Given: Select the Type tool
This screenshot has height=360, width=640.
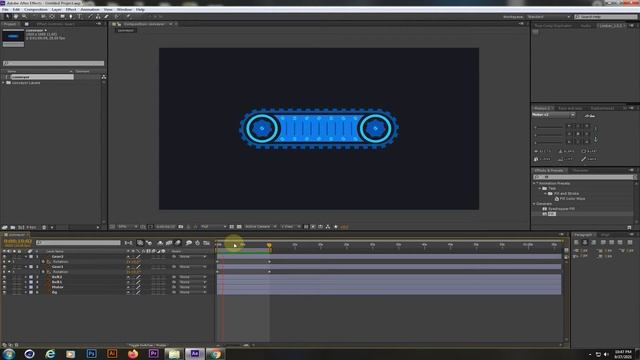Looking at the screenshot, I should [80, 16].
